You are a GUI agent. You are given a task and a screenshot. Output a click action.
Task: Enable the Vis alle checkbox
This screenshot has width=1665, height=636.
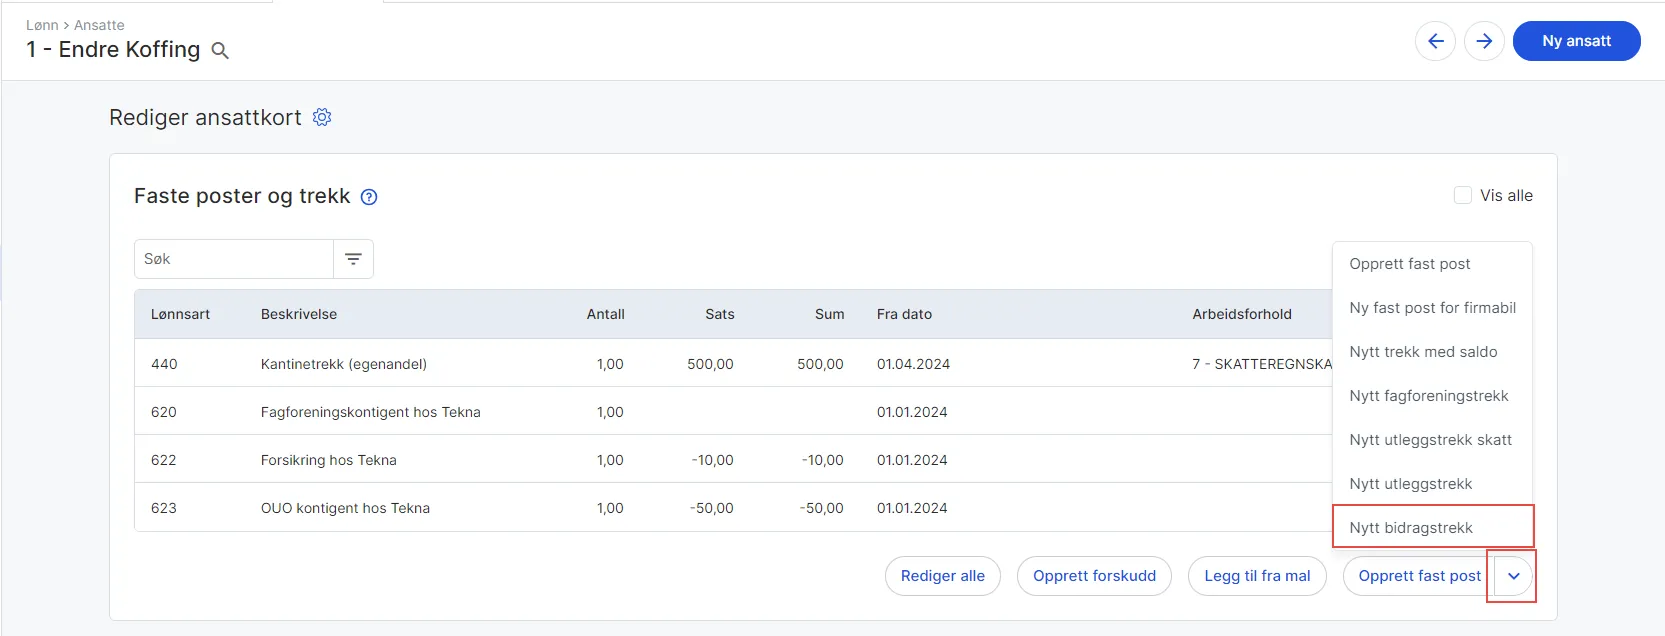coord(1463,195)
